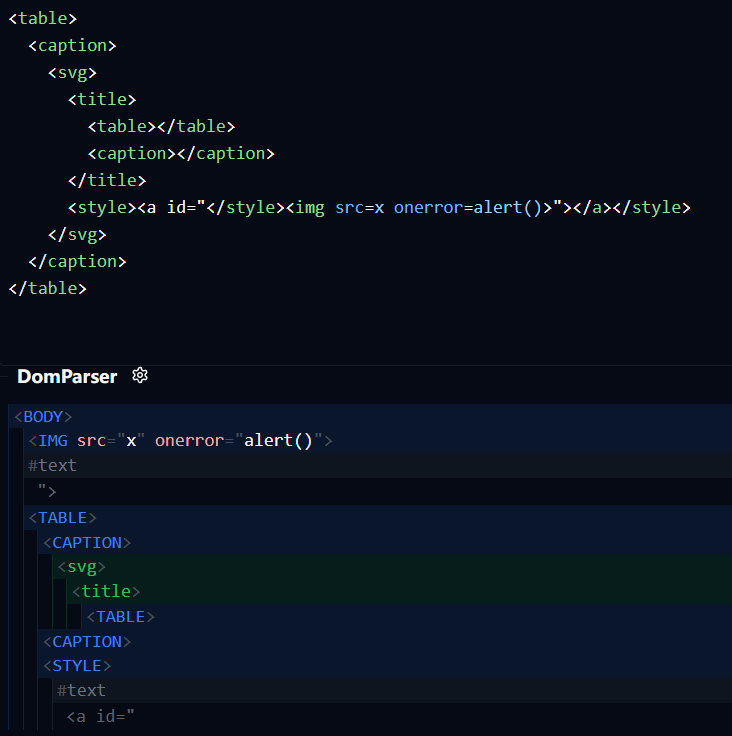The width and height of the screenshot is (732, 736).
Task: Select the nested TABLE node under title
Action: pyautogui.click(x=120, y=617)
